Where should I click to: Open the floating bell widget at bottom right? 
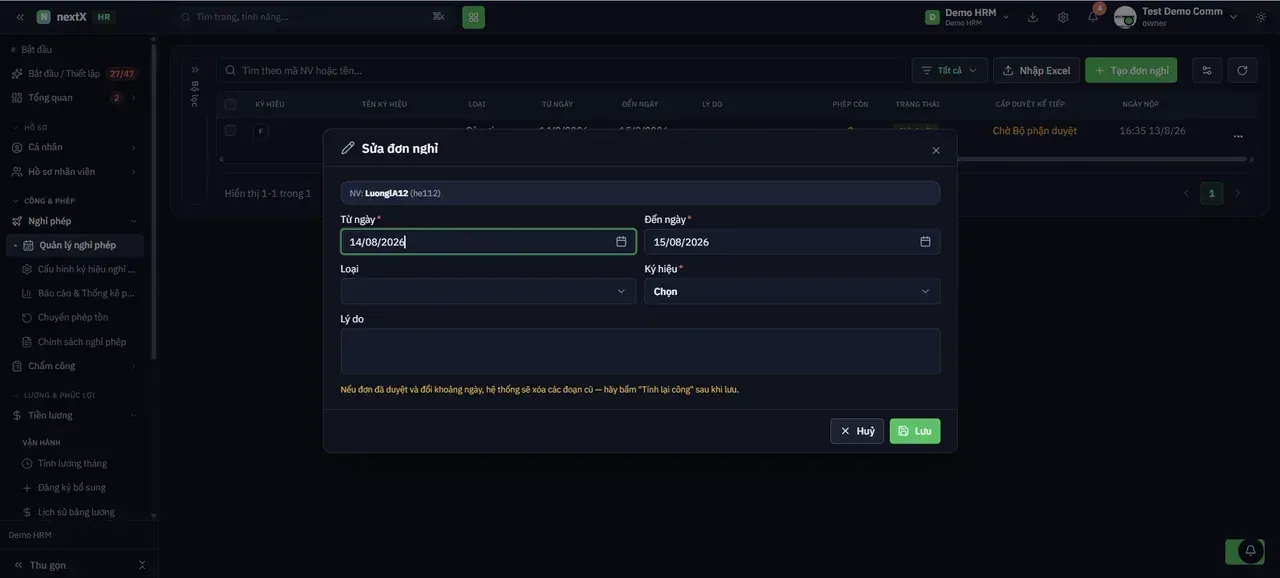1250,551
